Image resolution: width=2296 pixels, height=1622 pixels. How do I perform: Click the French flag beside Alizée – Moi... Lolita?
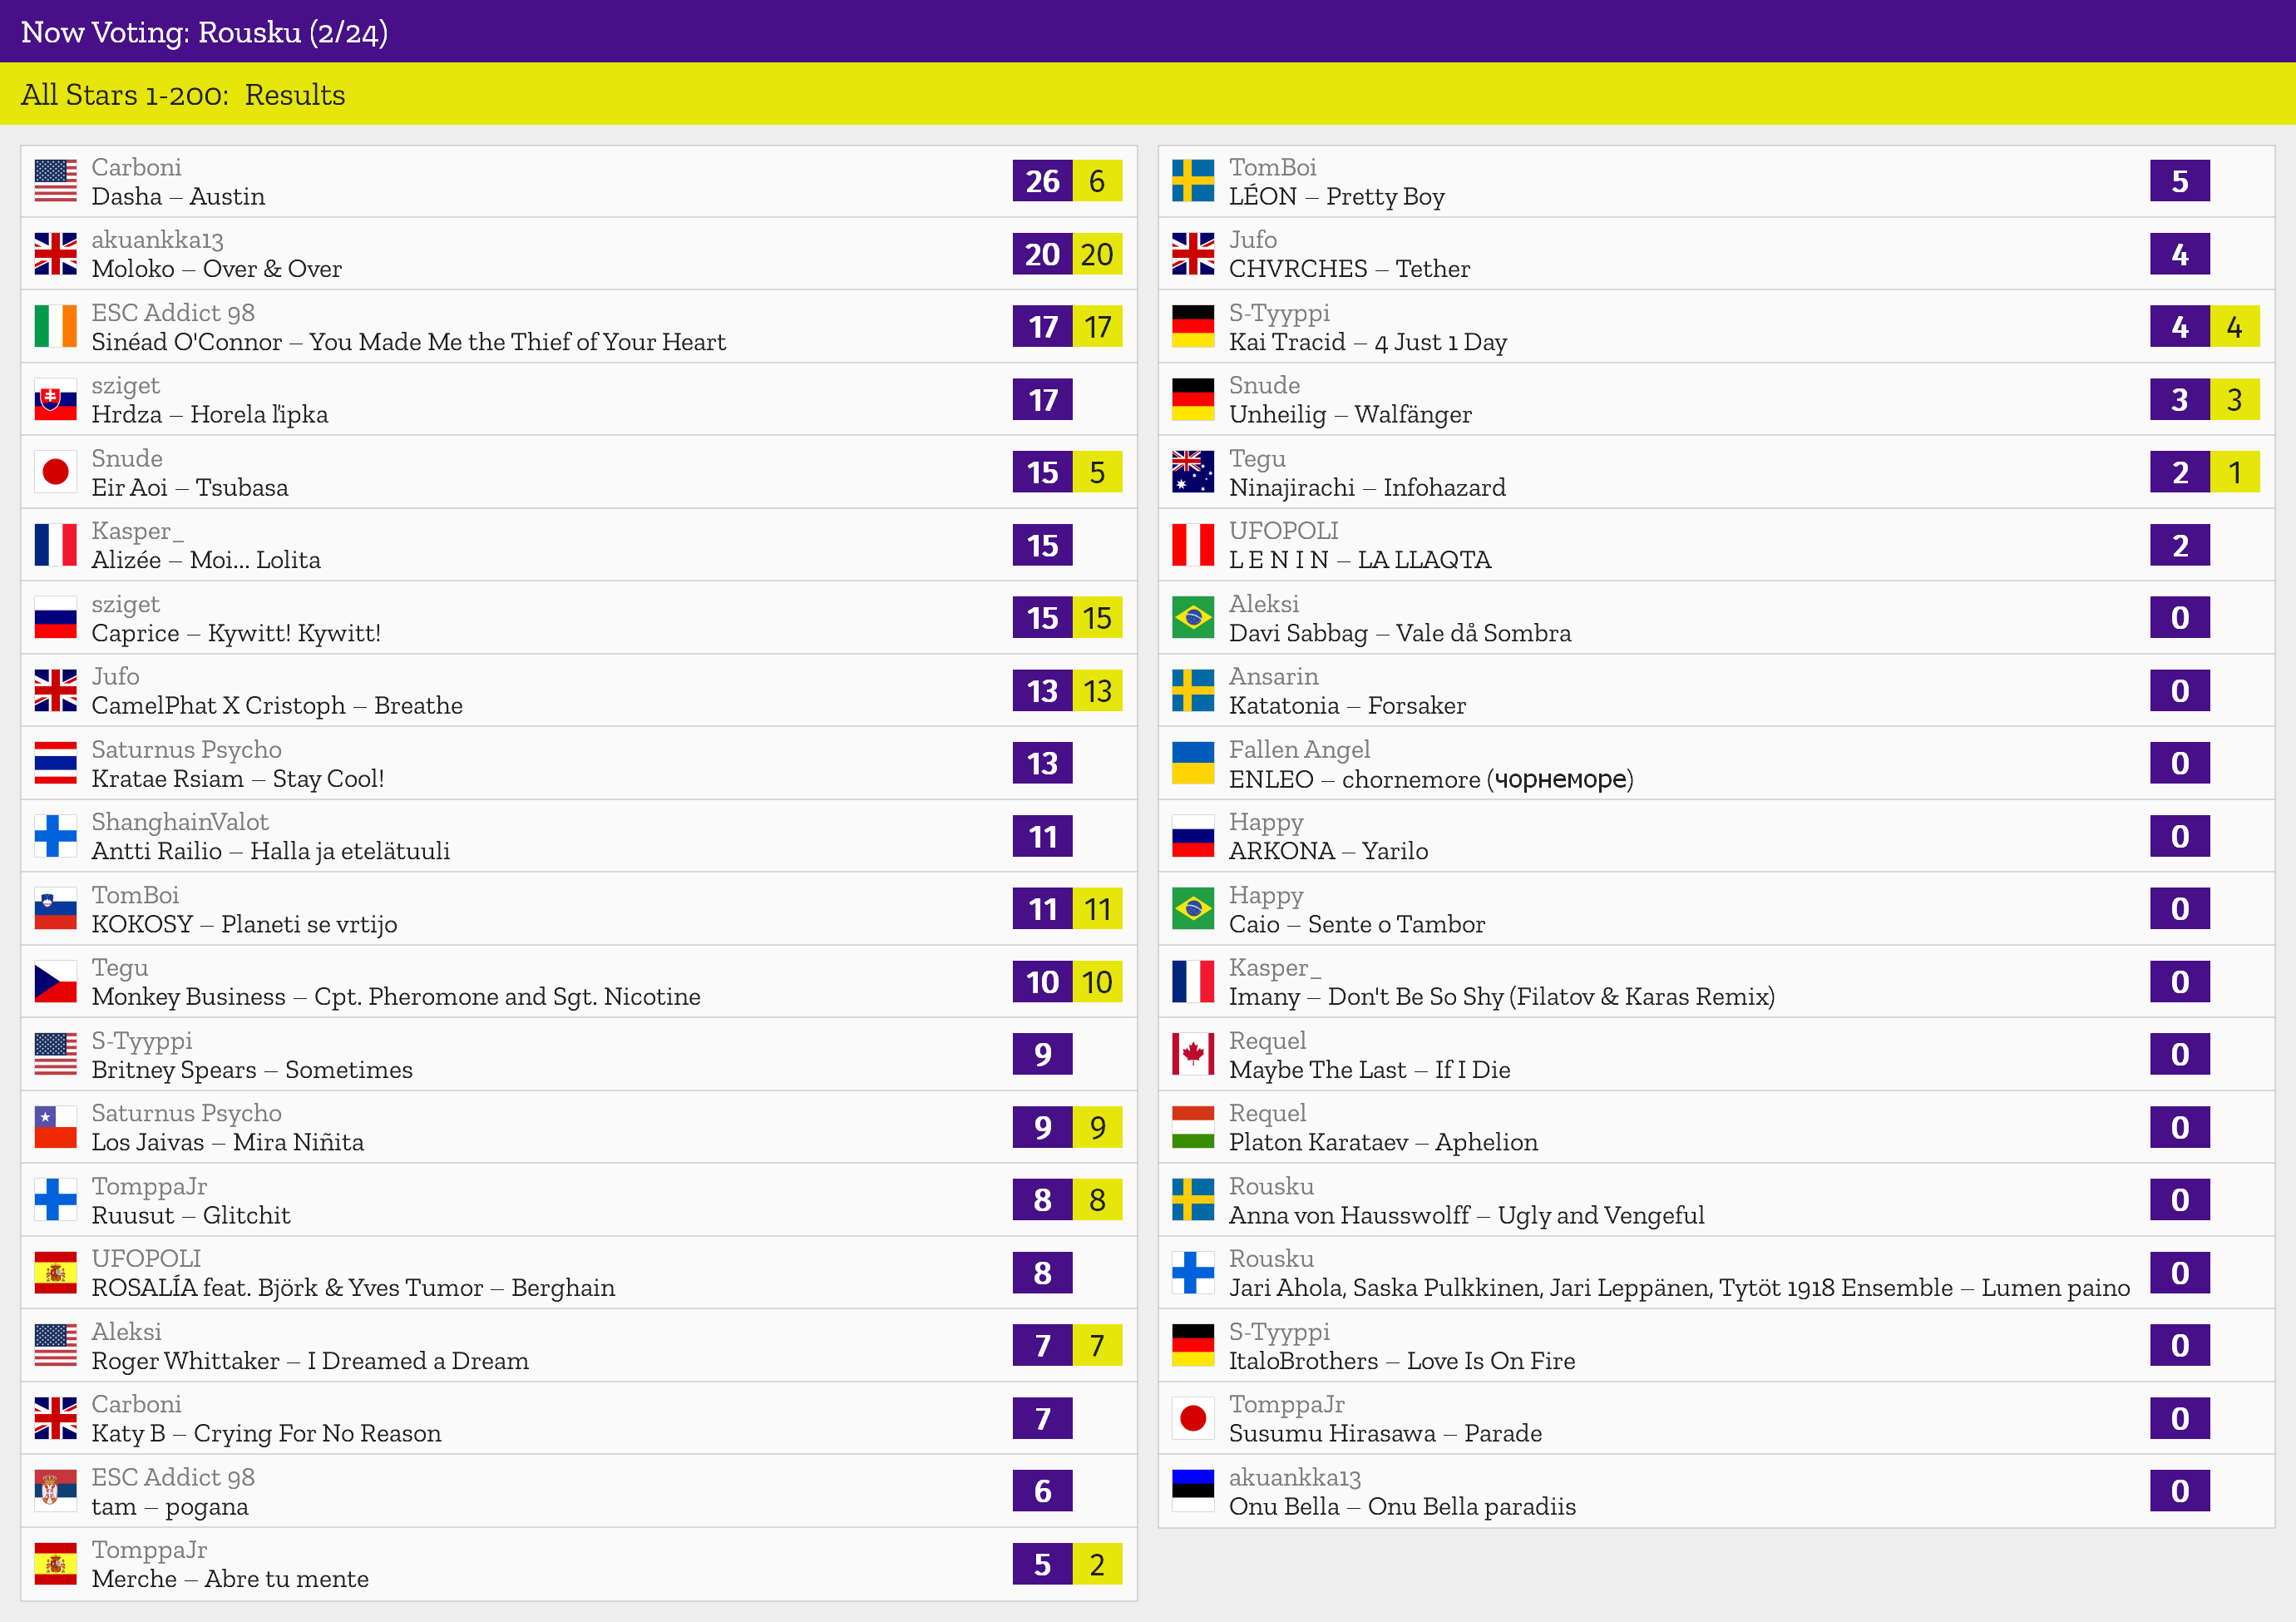pos(55,545)
